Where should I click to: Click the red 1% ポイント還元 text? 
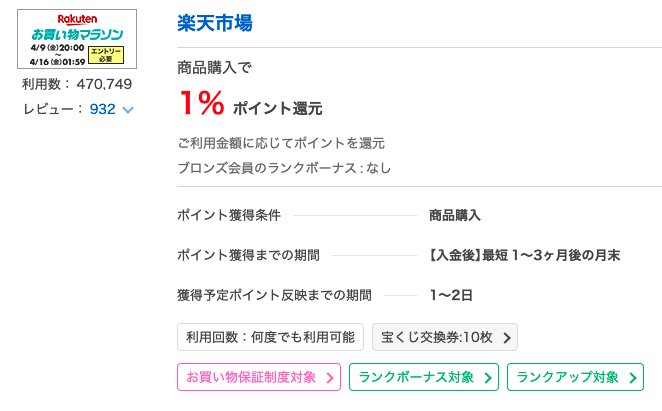(x=251, y=103)
